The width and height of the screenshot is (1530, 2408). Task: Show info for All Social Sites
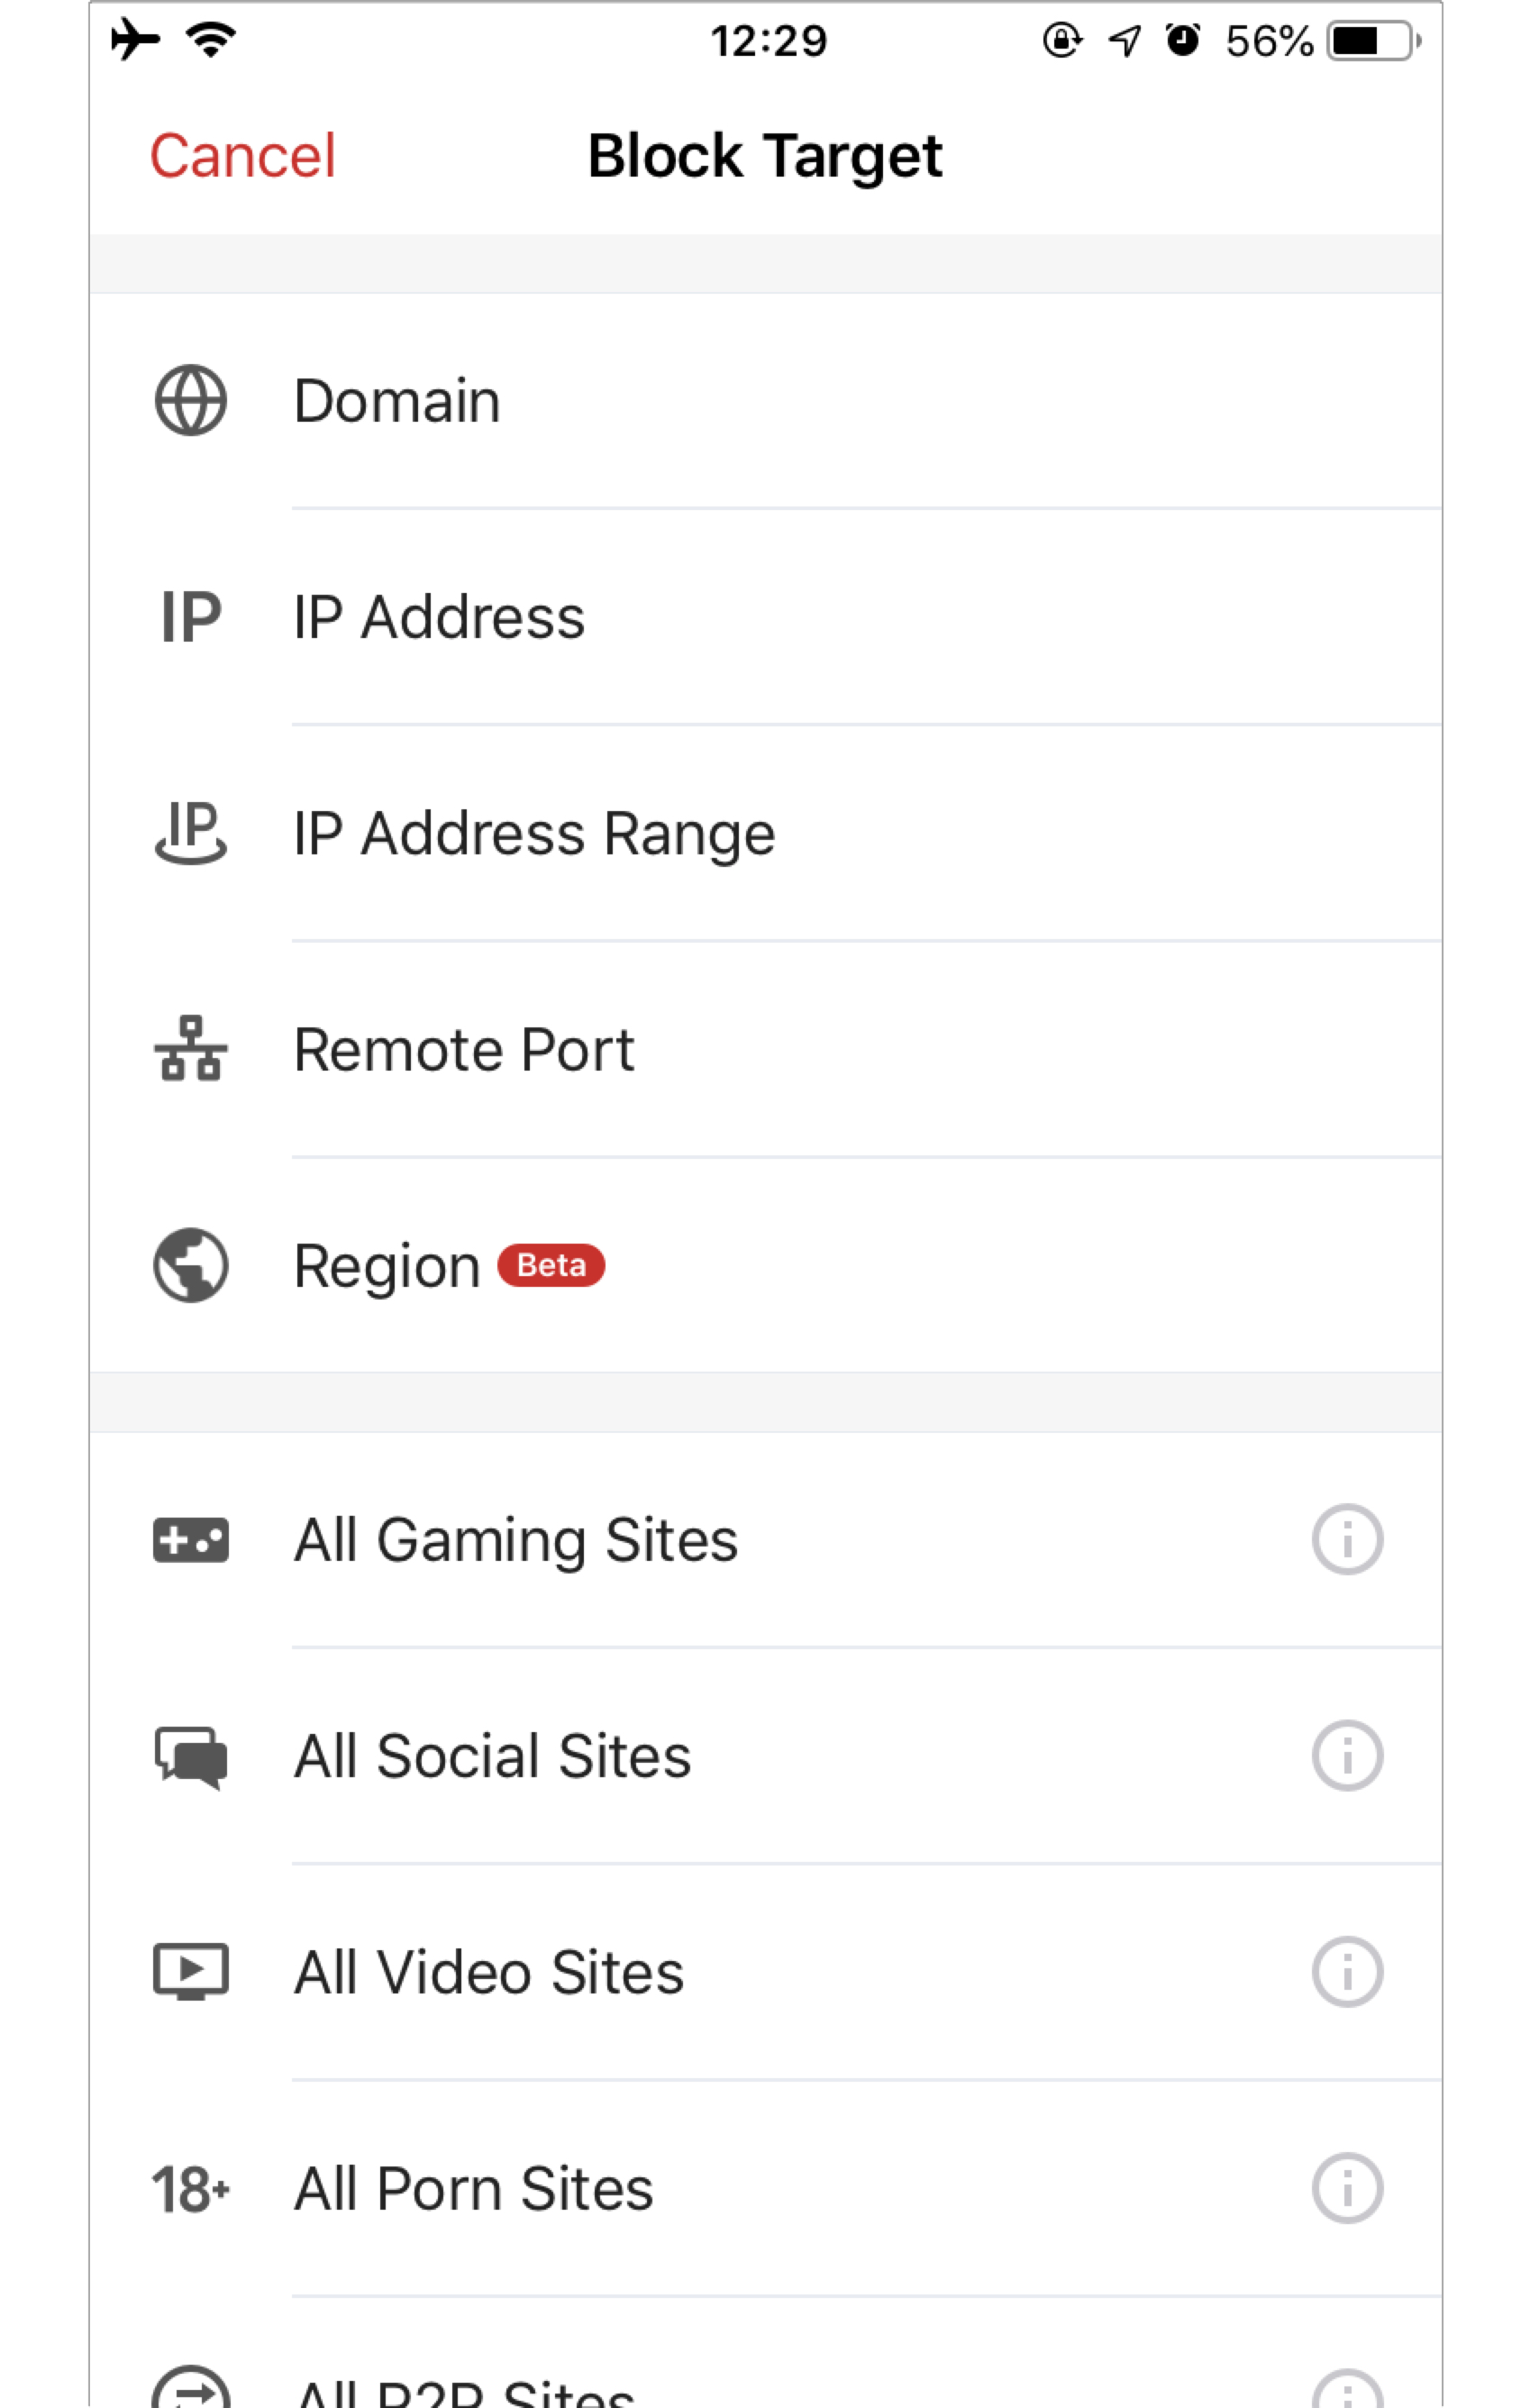point(1347,1755)
